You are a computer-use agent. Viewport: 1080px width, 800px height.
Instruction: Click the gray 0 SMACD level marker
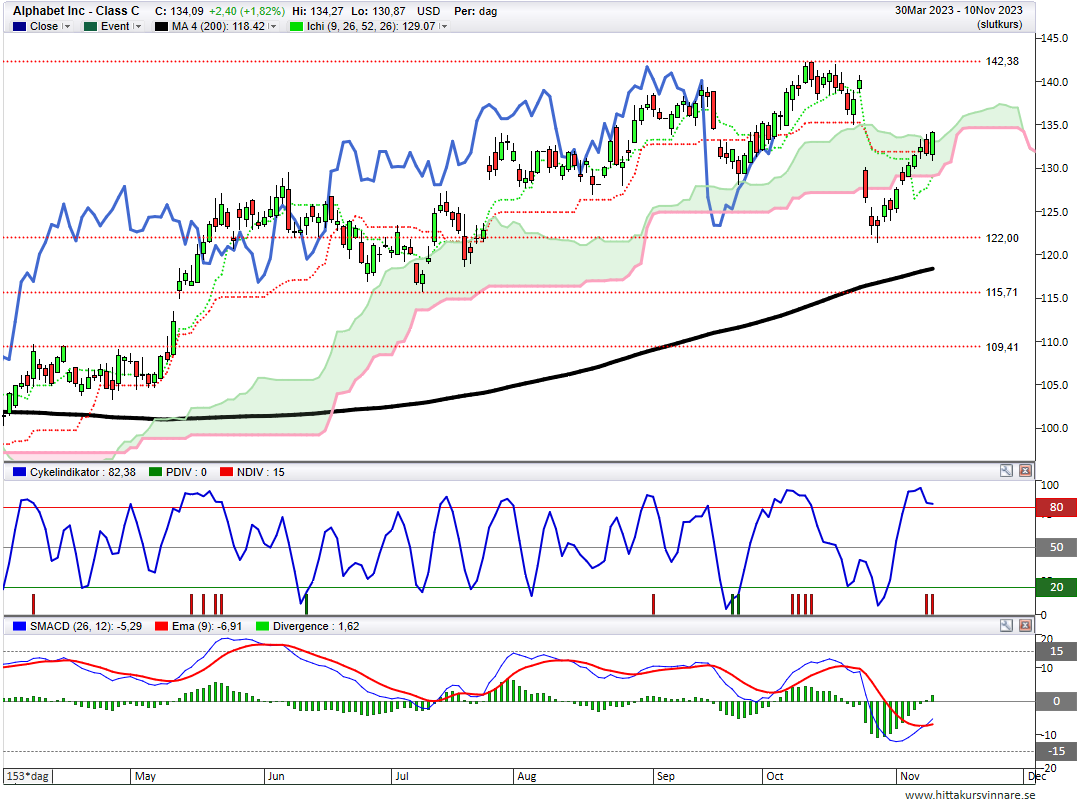coord(1057,701)
